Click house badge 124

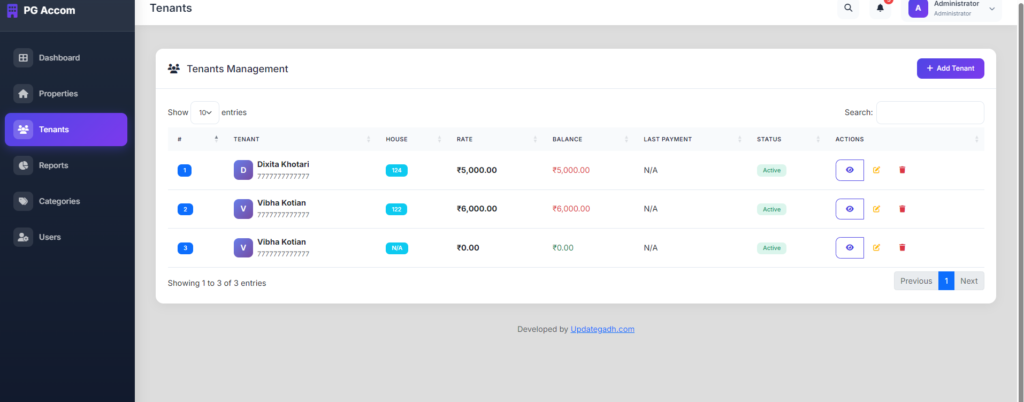[396, 170]
